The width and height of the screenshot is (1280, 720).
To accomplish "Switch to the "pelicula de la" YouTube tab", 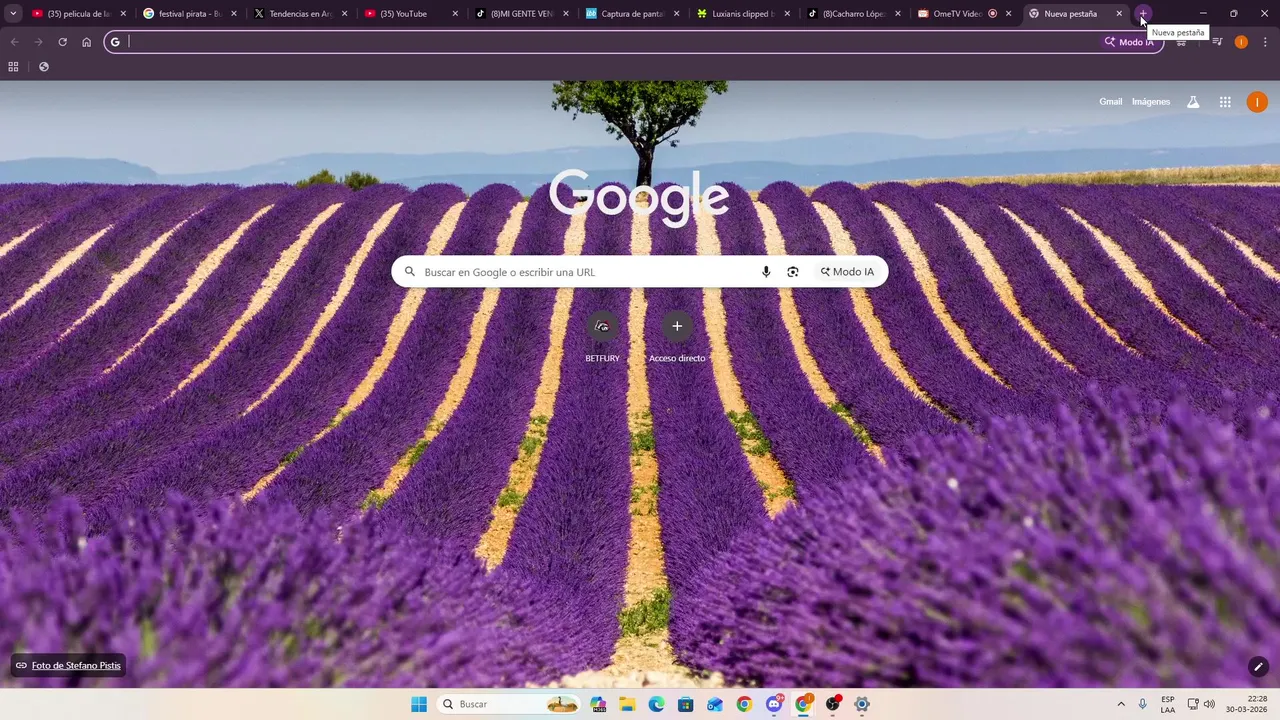I will tap(78, 14).
